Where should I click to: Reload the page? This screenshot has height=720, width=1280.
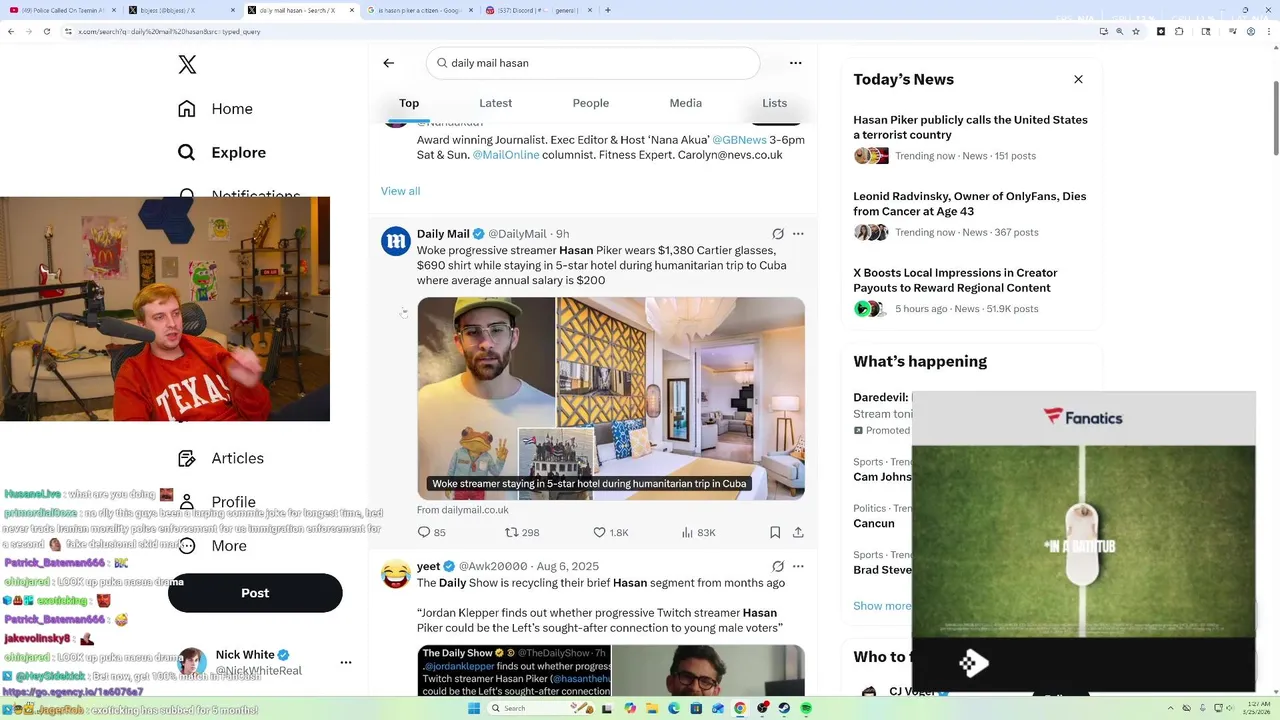[46, 31]
